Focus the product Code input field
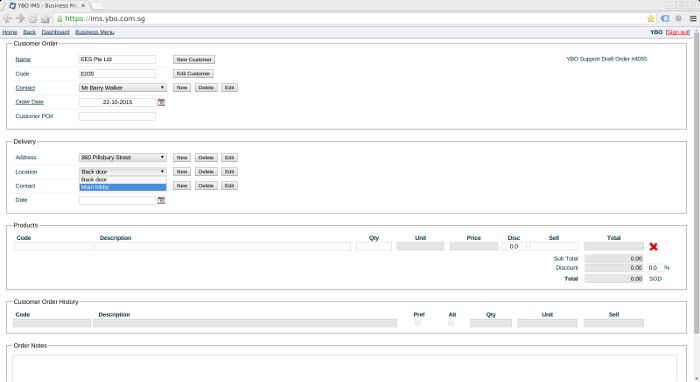The height and width of the screenshot is (382, 700). coord(54,246)
